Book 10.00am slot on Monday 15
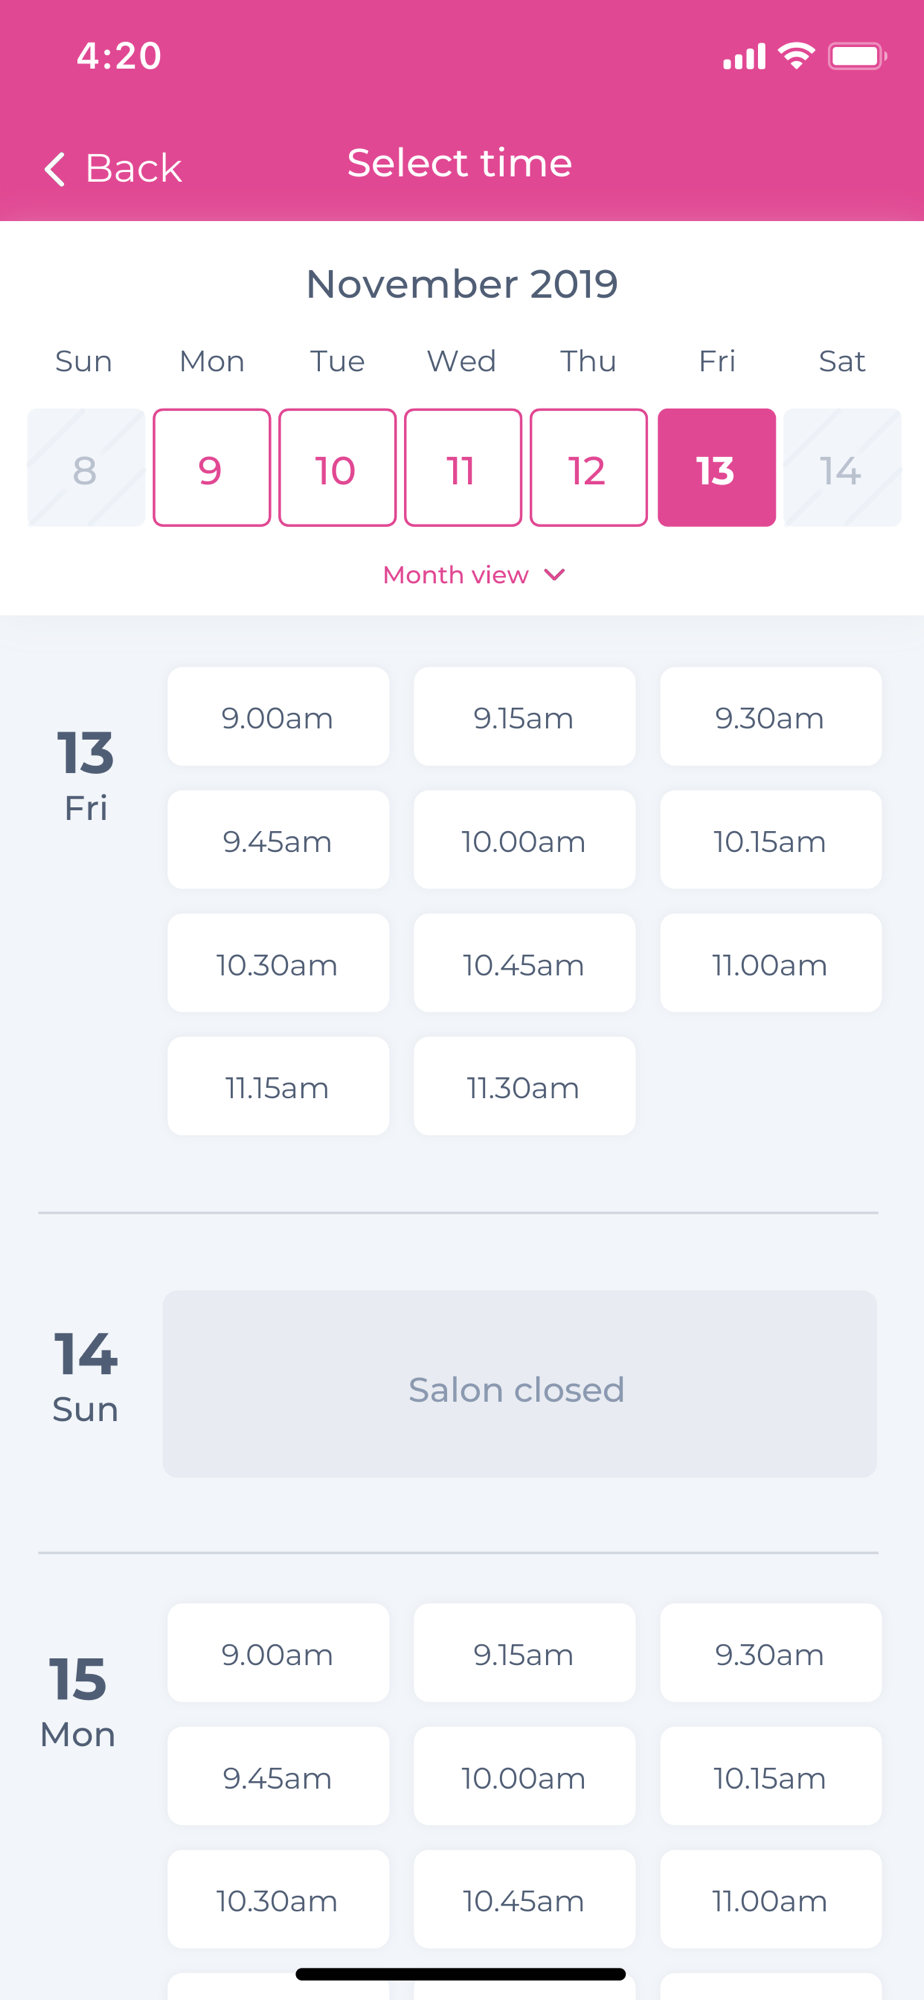Viewport: 924px width, 2000px height. [524, 1777]
